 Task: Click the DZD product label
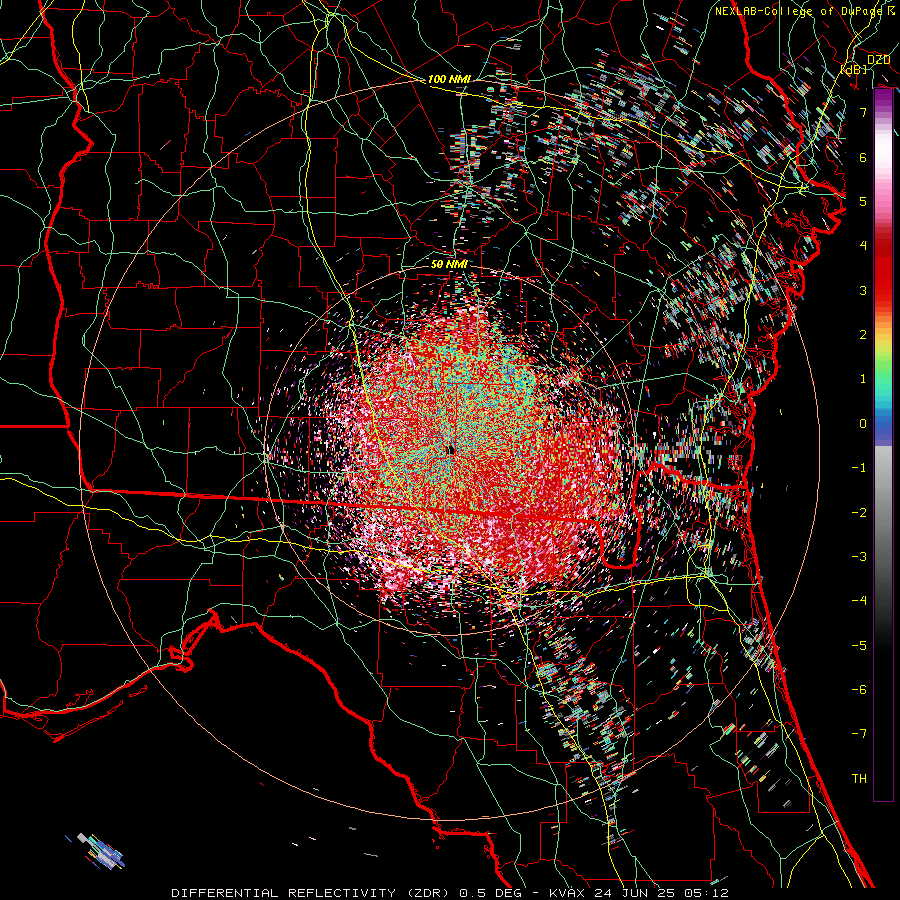tap(878, 59)
